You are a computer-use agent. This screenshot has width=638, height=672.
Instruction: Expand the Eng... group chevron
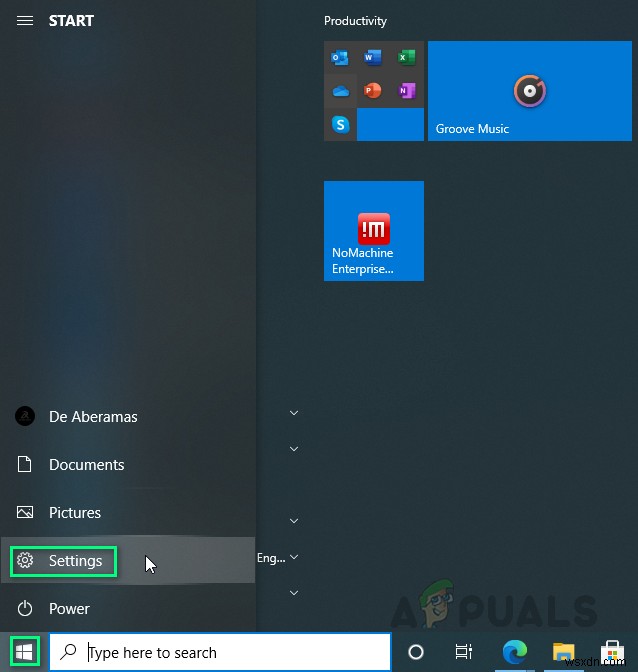point(294,557)
